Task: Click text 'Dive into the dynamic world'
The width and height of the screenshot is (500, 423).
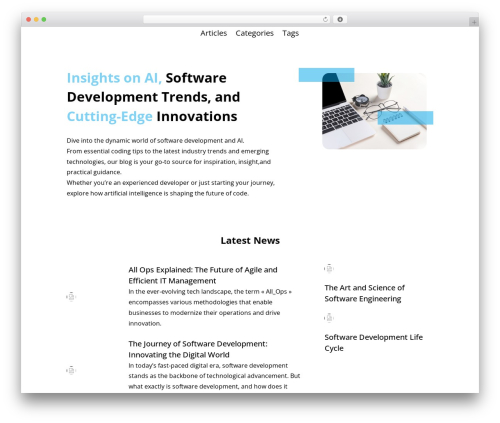Action: click(x=155, y=140)
